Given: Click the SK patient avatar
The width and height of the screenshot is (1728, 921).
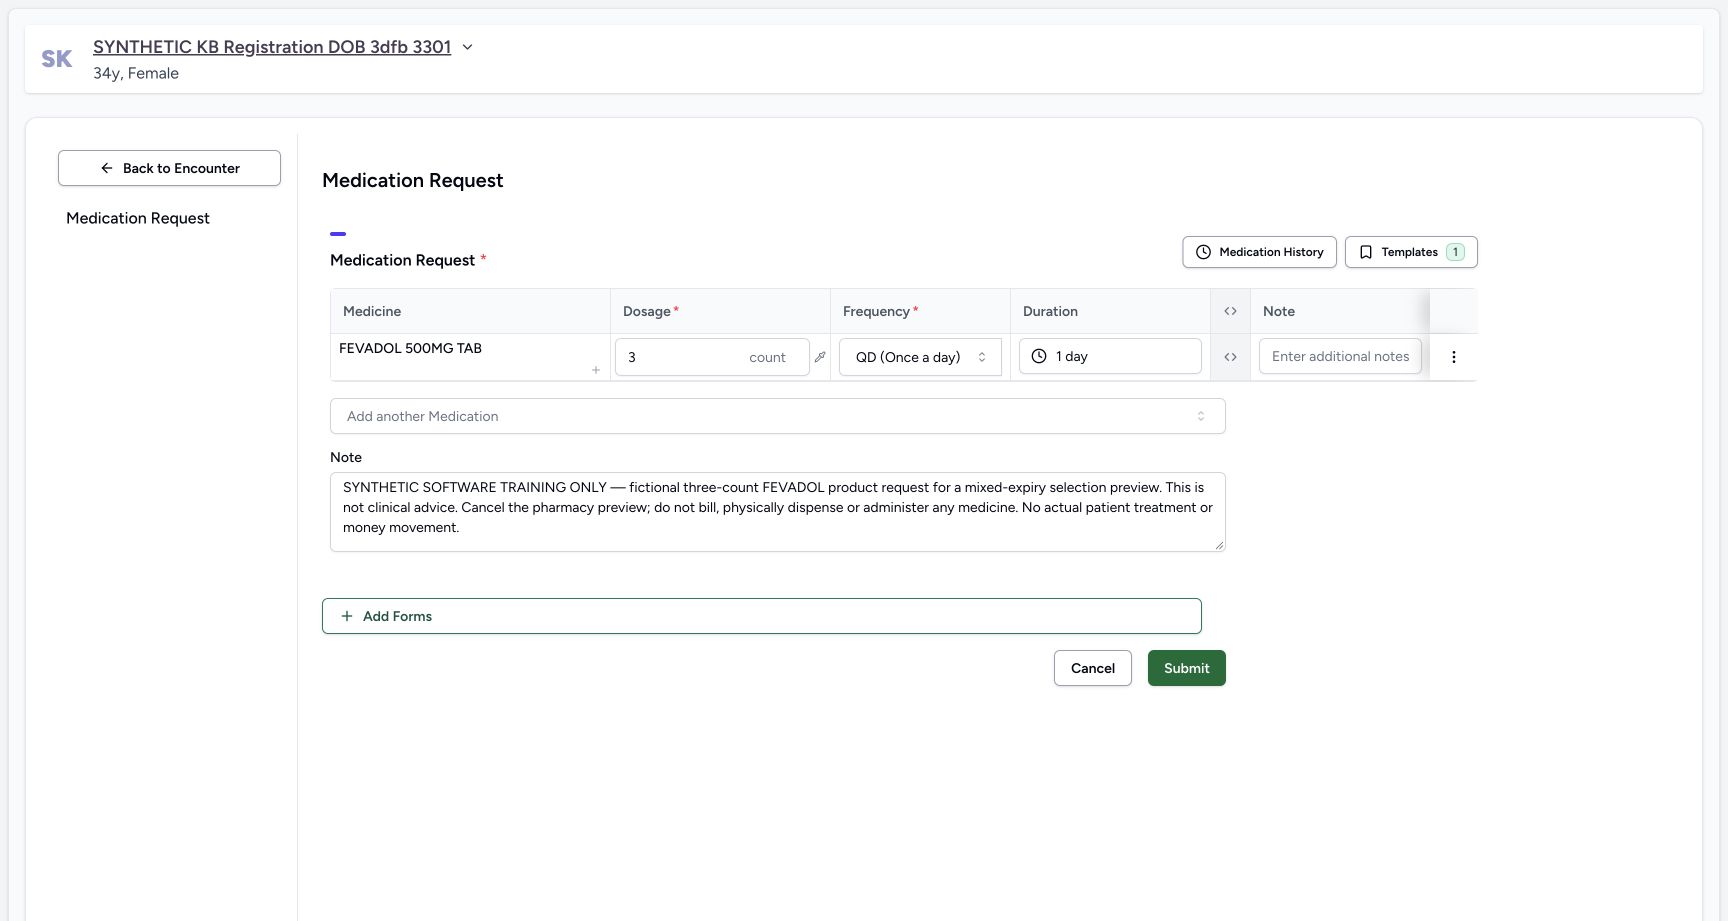Looking at the screenshot, I should 57,59.
